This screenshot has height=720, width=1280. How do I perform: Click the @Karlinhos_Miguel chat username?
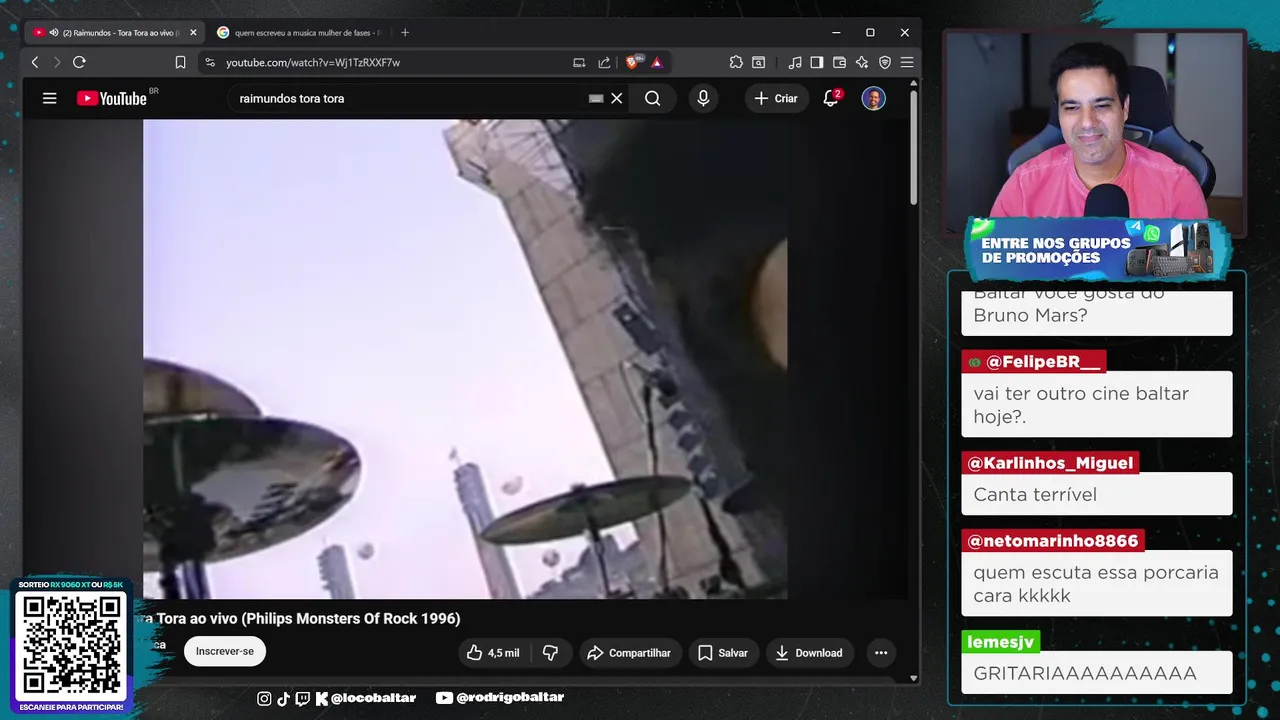pos(1050,463)
